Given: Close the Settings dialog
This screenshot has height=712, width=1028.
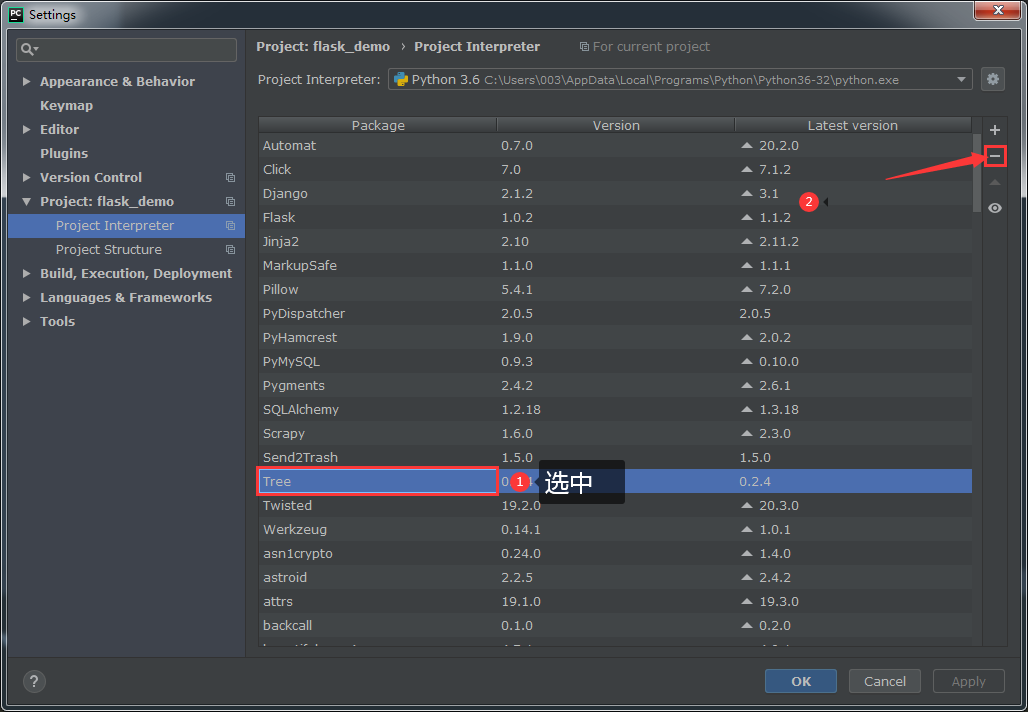Looking at the screenshot, I should click(998, 10).
